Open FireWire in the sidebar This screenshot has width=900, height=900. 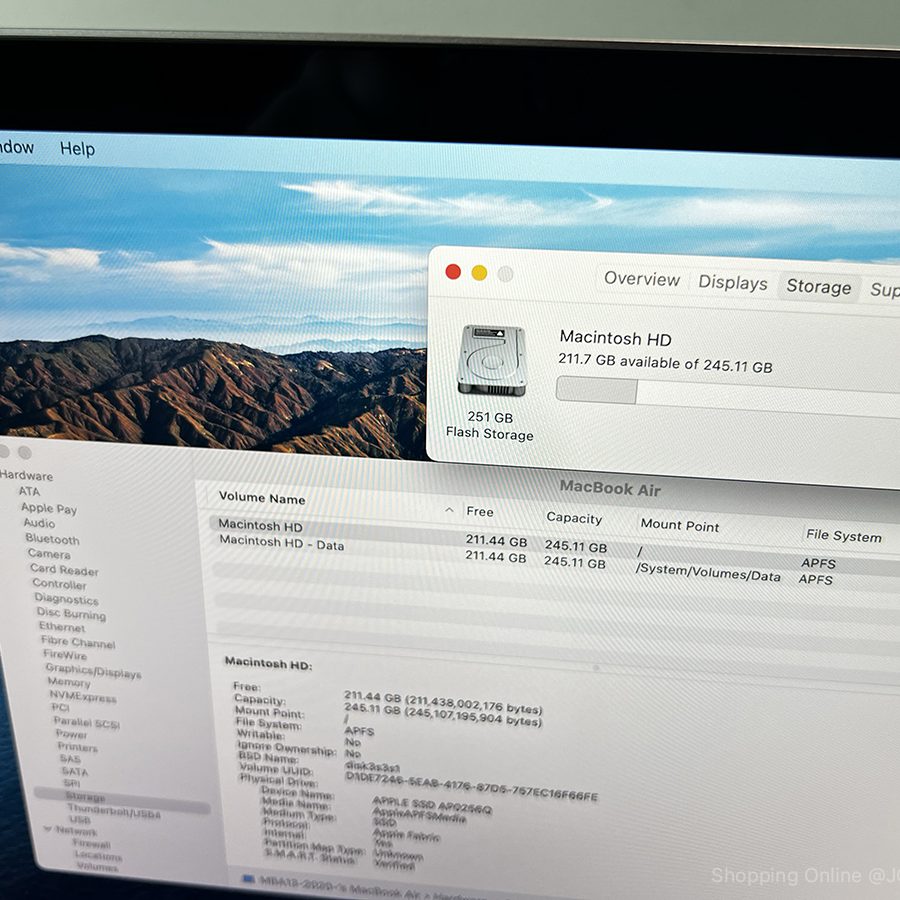click(65, 655)
